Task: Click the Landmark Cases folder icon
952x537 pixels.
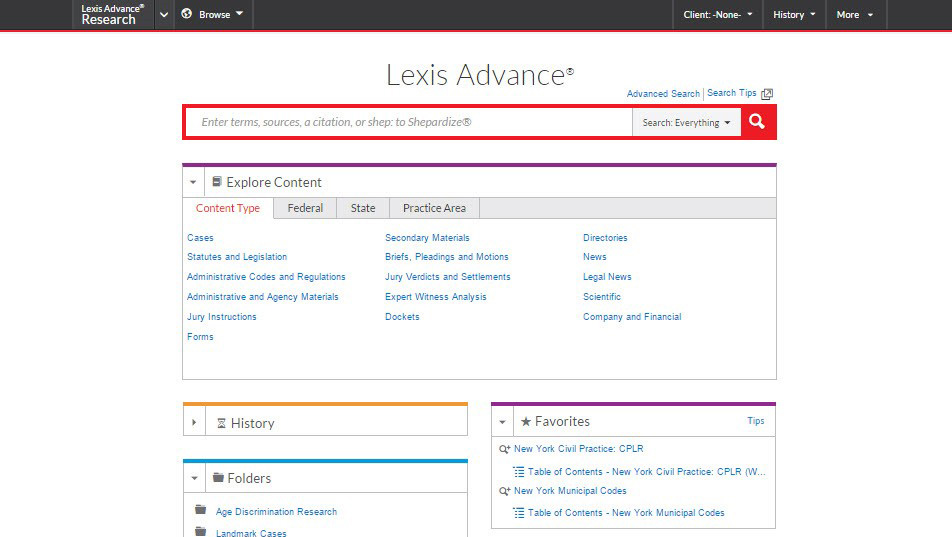Action: [x=201, y=531]
